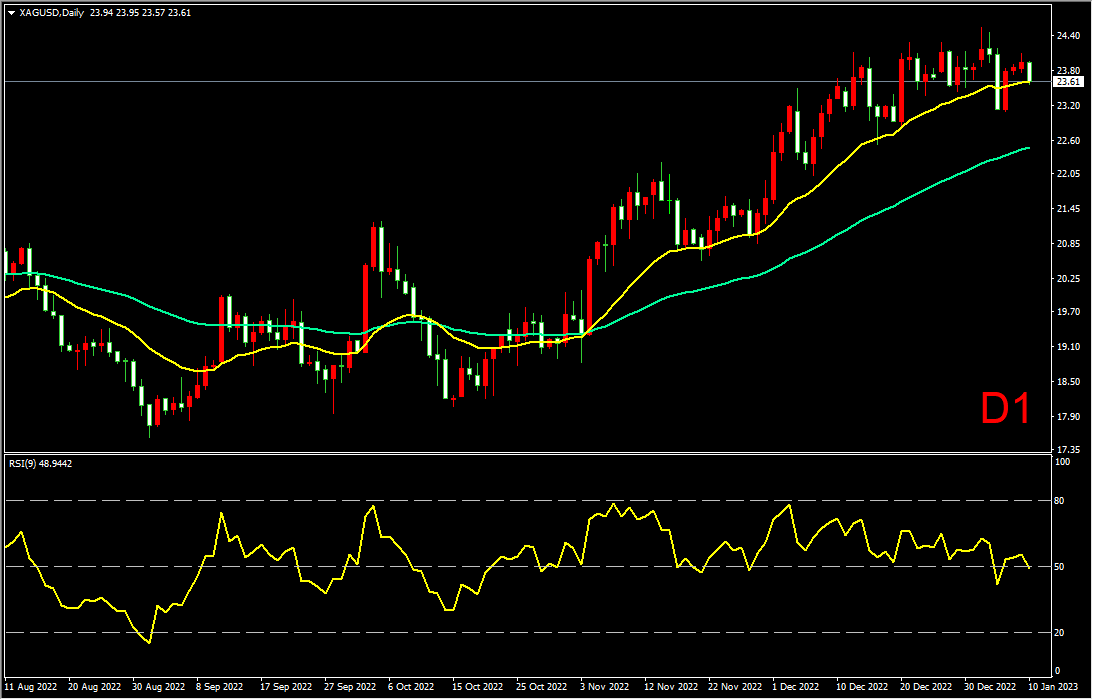The width and height of the screenshot is (1093, 700).
Task: Click the 6 Oct 2022 date label
Action: tap(411, 686)
